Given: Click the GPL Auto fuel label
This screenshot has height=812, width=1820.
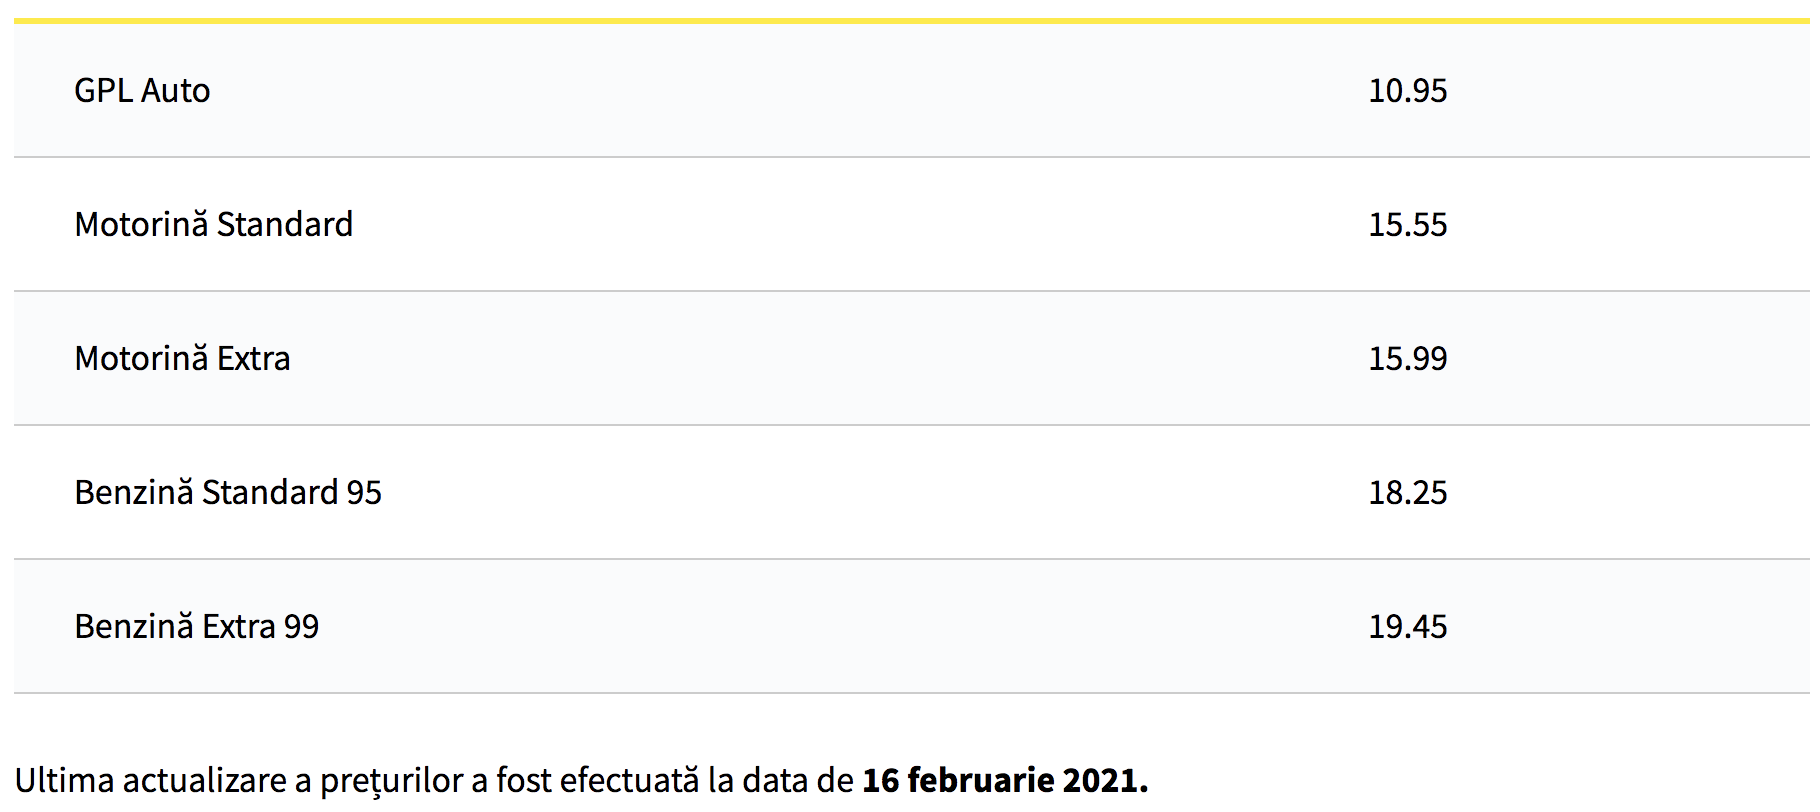Looking at the screenshot, I should pyautogui.click(x=142, y=91).
